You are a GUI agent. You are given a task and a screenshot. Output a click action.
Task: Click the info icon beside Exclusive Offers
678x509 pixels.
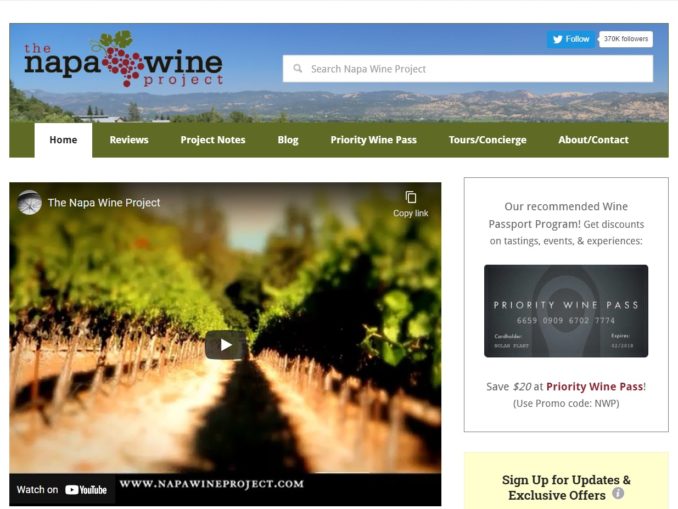coord(618,493)
